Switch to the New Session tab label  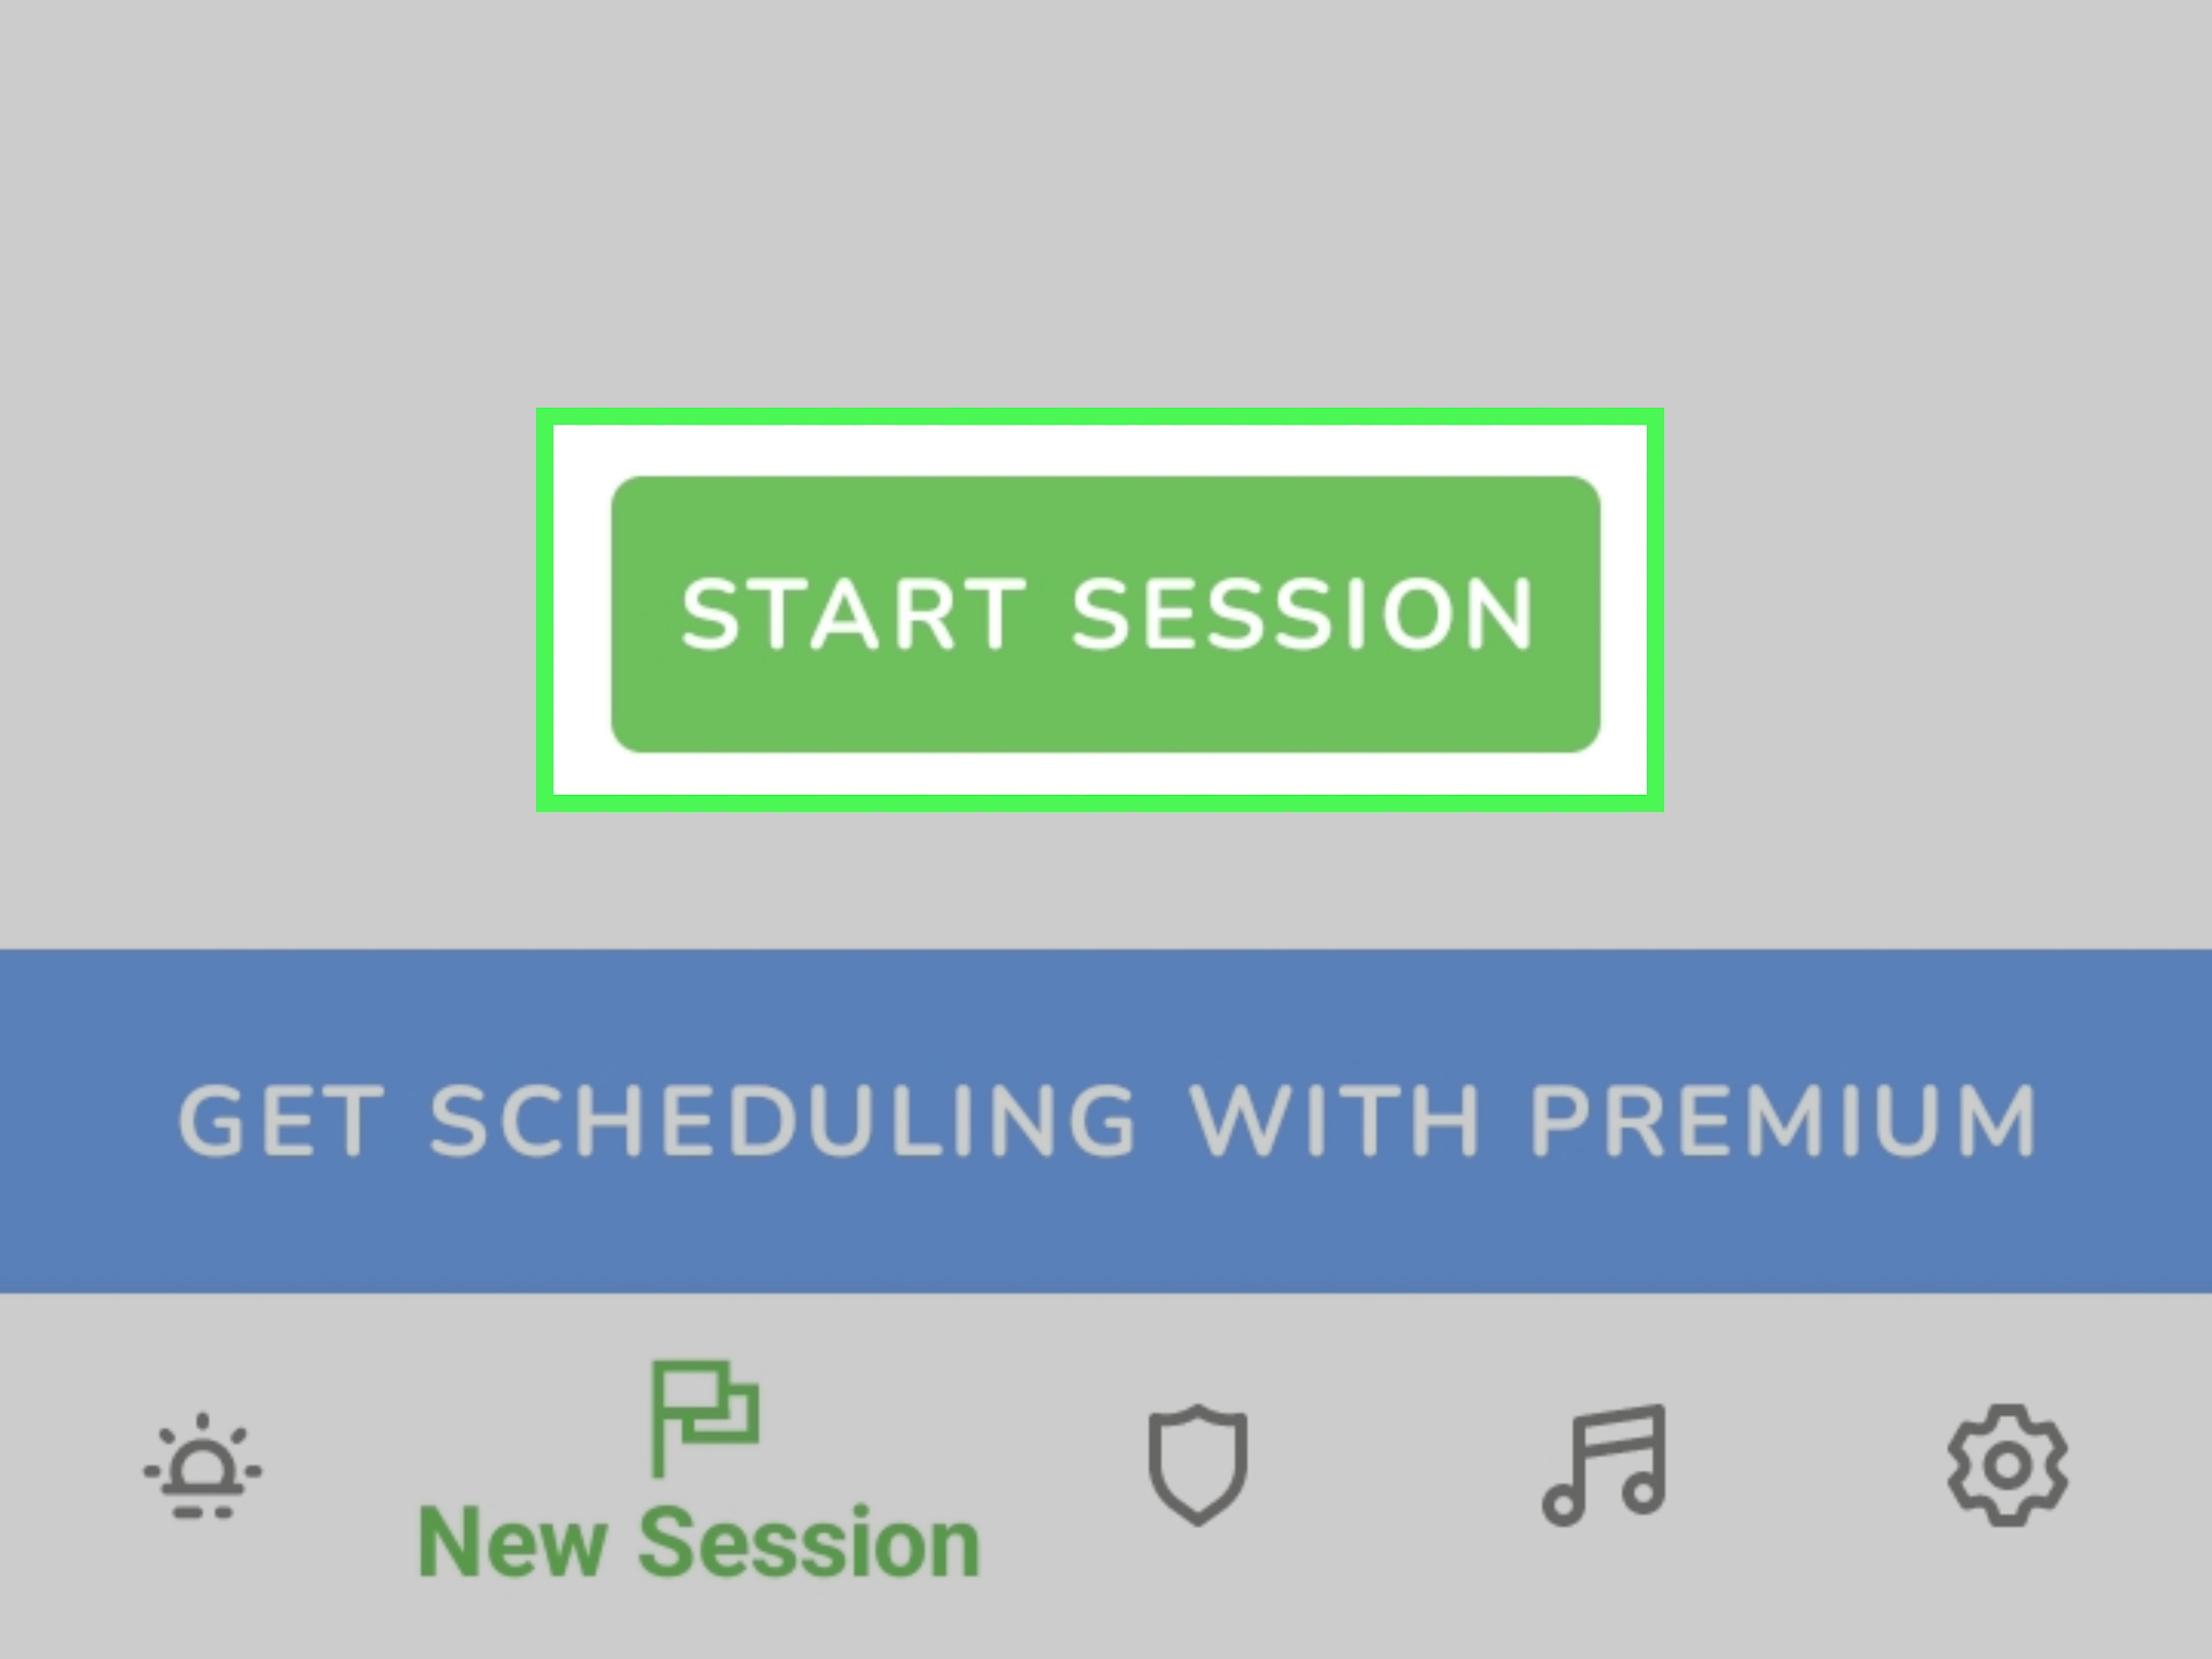[699, 1543]
